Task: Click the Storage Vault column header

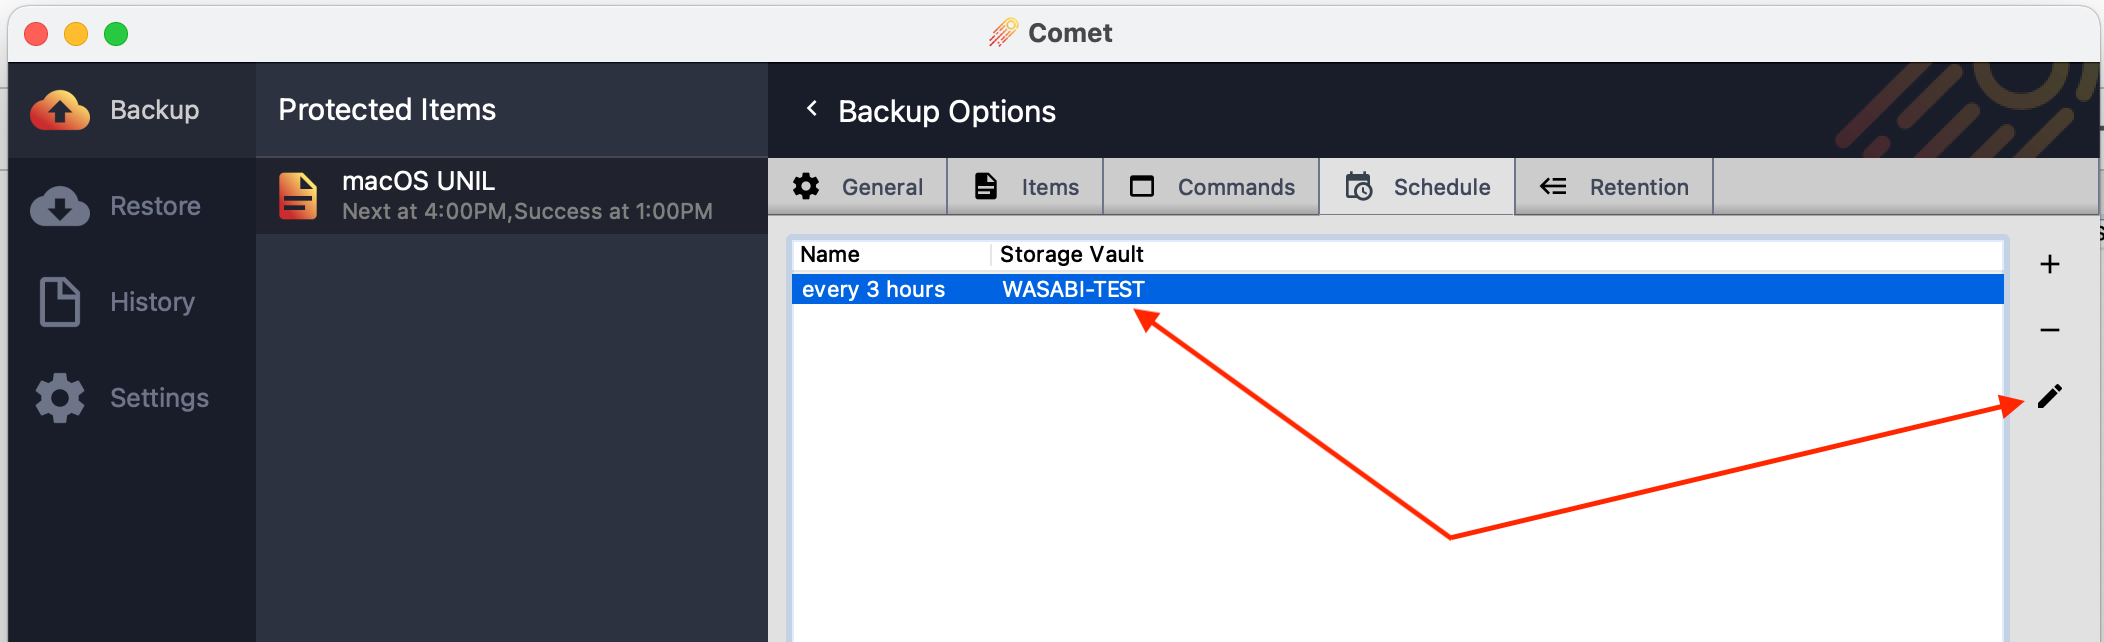Action: pos(1071,255)
